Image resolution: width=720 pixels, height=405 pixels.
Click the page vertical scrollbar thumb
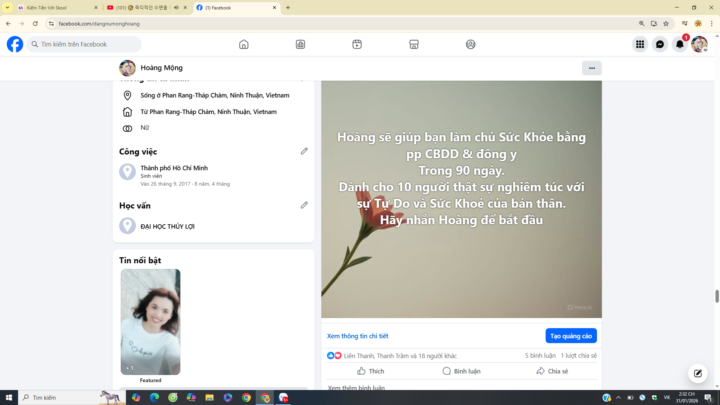click(717, 296)
